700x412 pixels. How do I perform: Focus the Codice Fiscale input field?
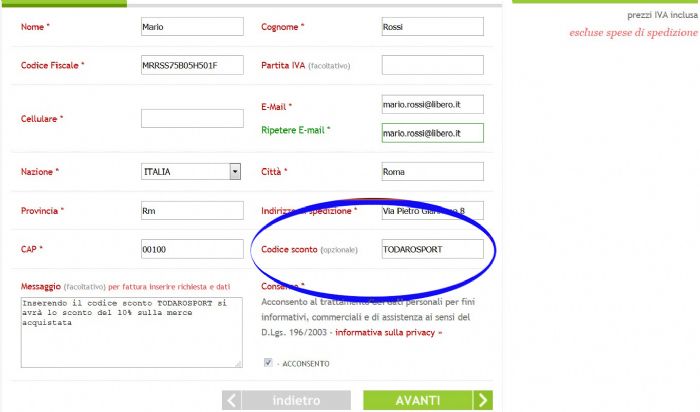click(191, 66)
